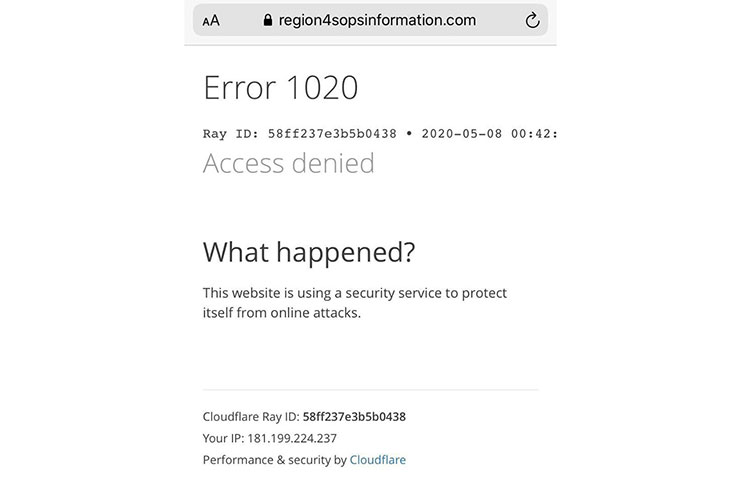
Task: Click the 'Cloudflare Ray ID:' label
Action: pos(251,417)
